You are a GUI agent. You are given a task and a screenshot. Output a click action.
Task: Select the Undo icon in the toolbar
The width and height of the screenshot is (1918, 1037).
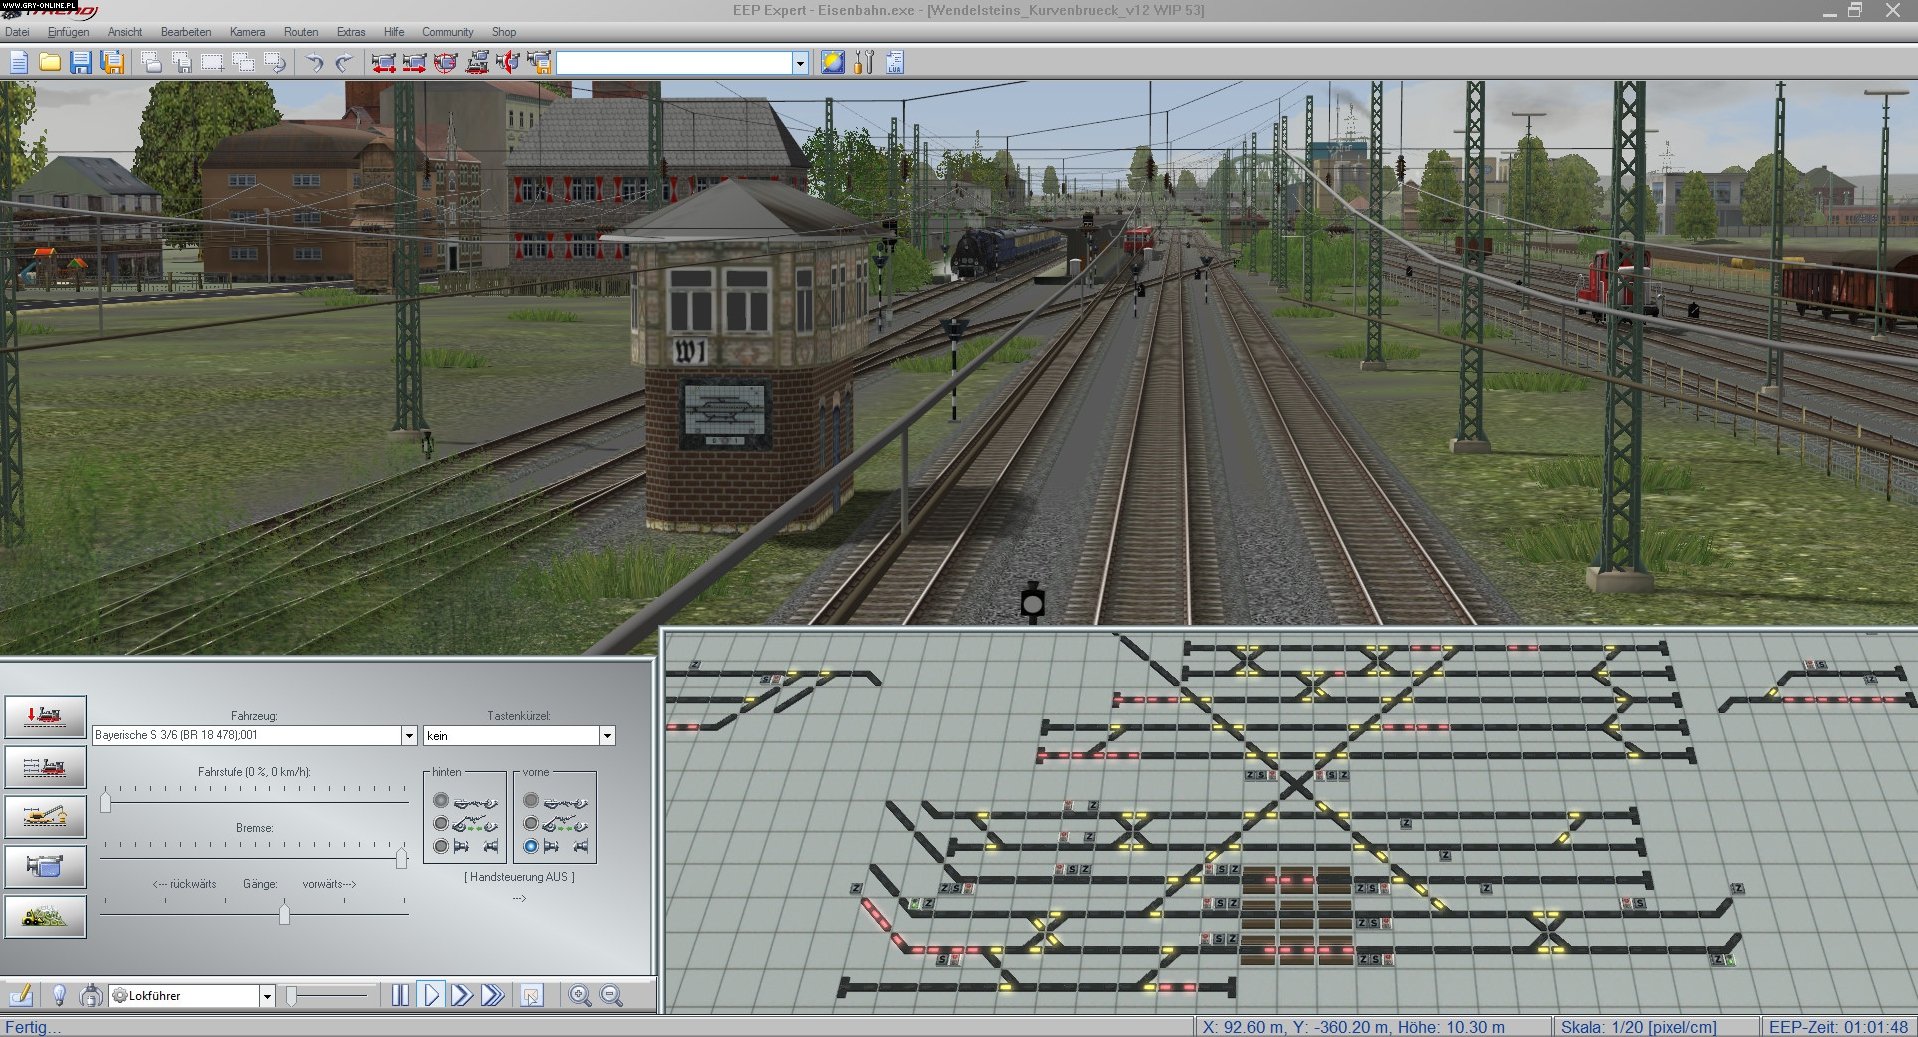[x=317, y=62]
